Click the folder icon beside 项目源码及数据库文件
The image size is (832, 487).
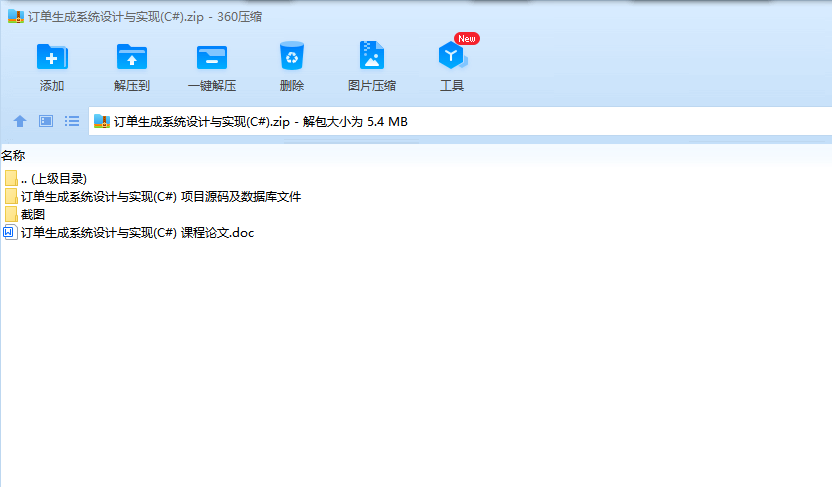pos(11,197)
